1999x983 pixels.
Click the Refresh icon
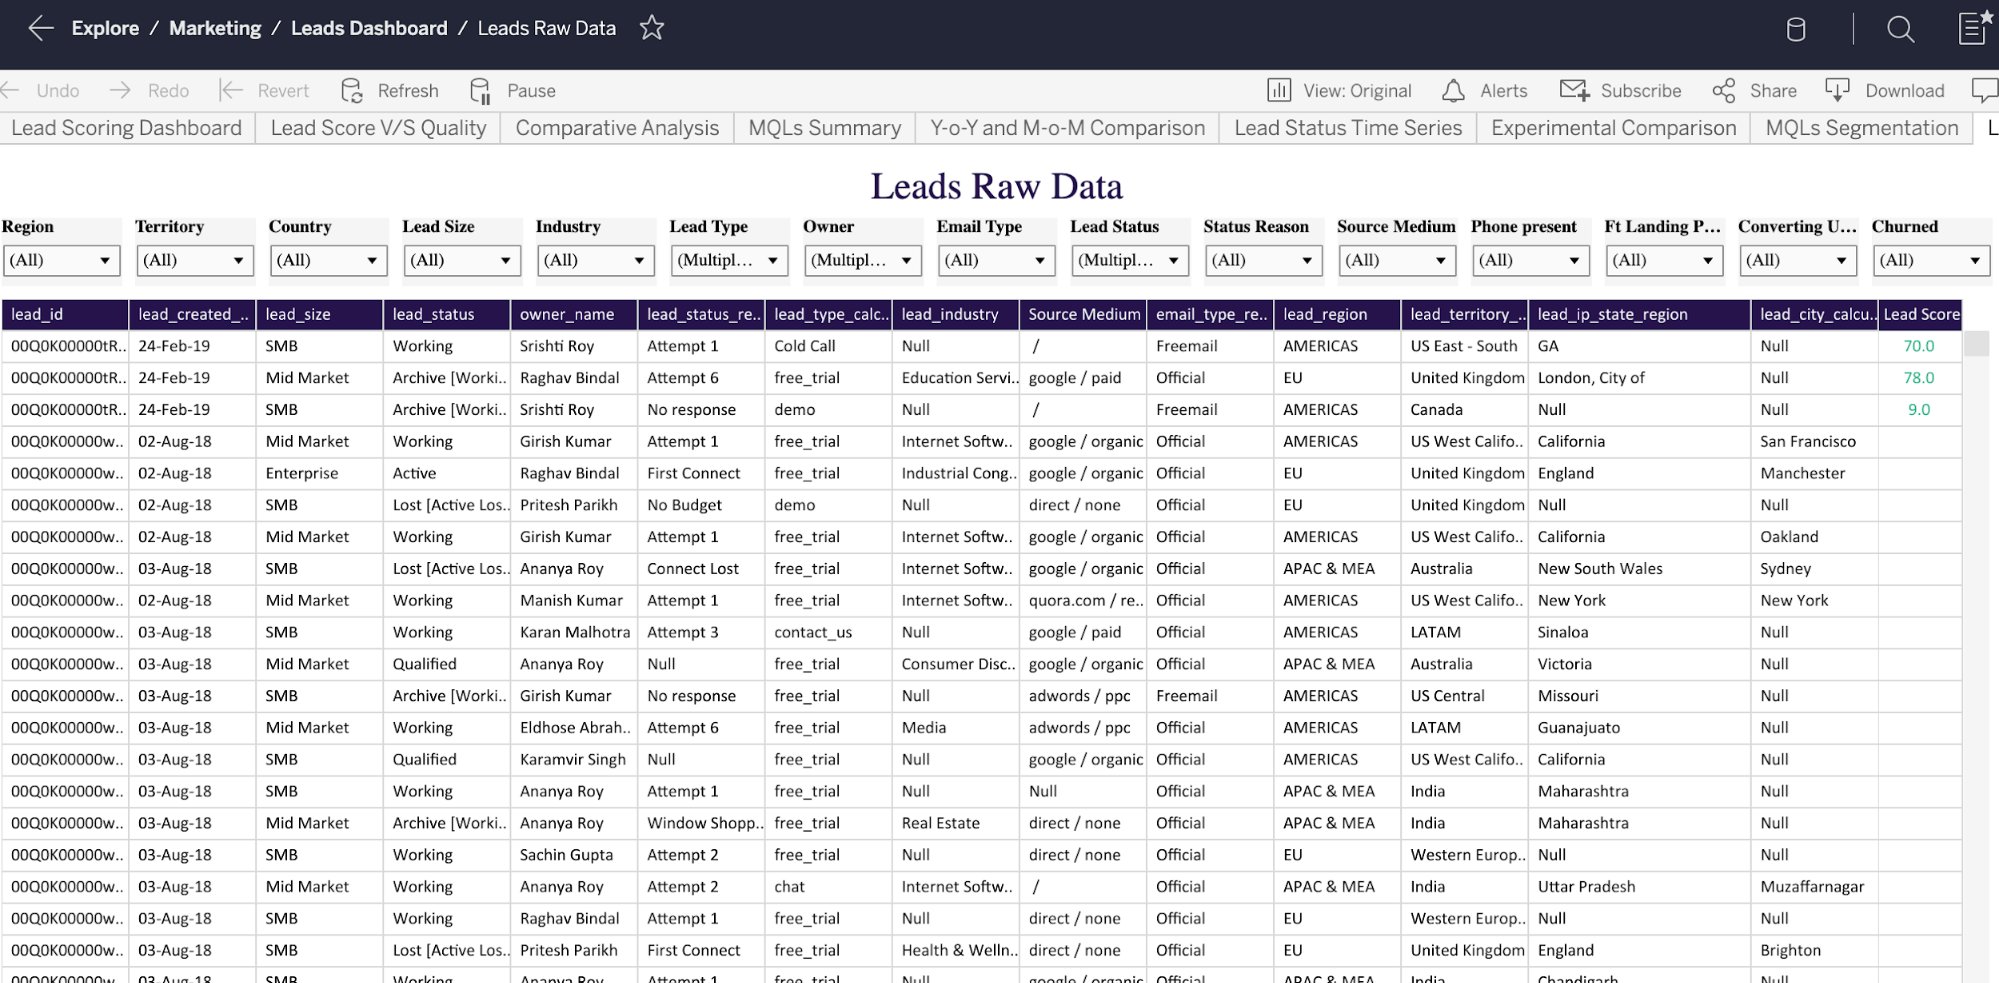(x=352, y=91)
